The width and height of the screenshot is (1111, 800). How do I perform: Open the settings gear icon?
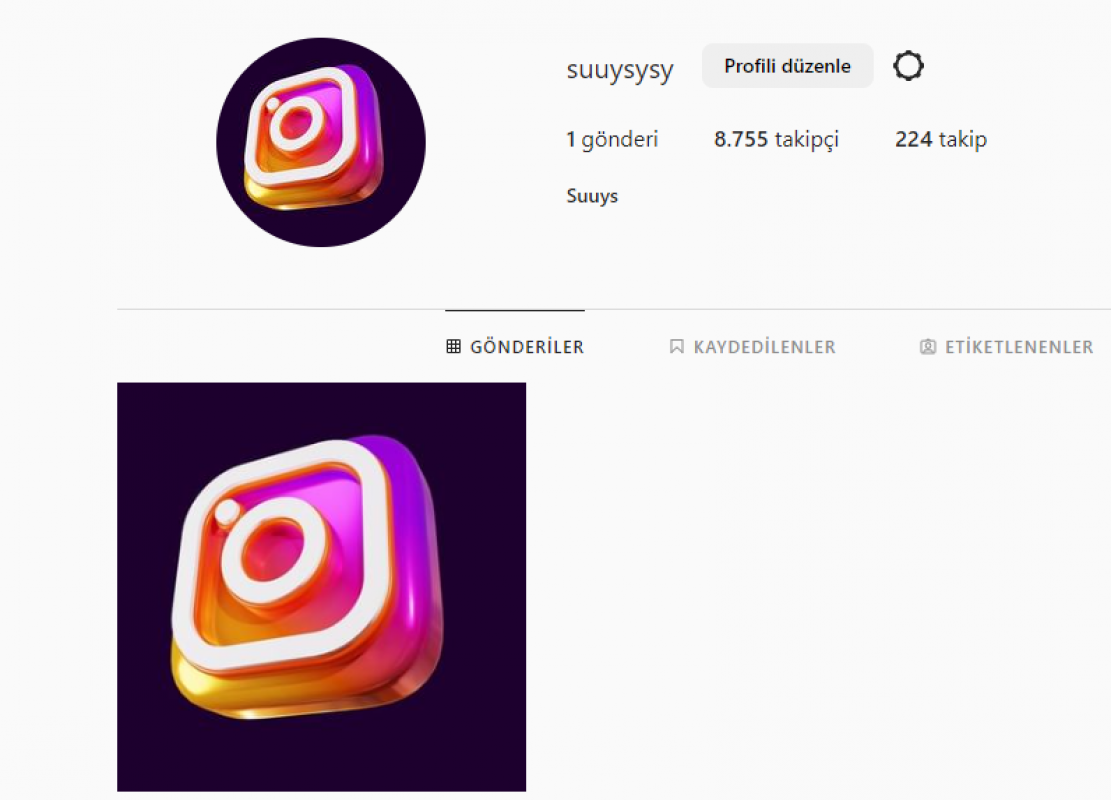(x=908, y=66)
